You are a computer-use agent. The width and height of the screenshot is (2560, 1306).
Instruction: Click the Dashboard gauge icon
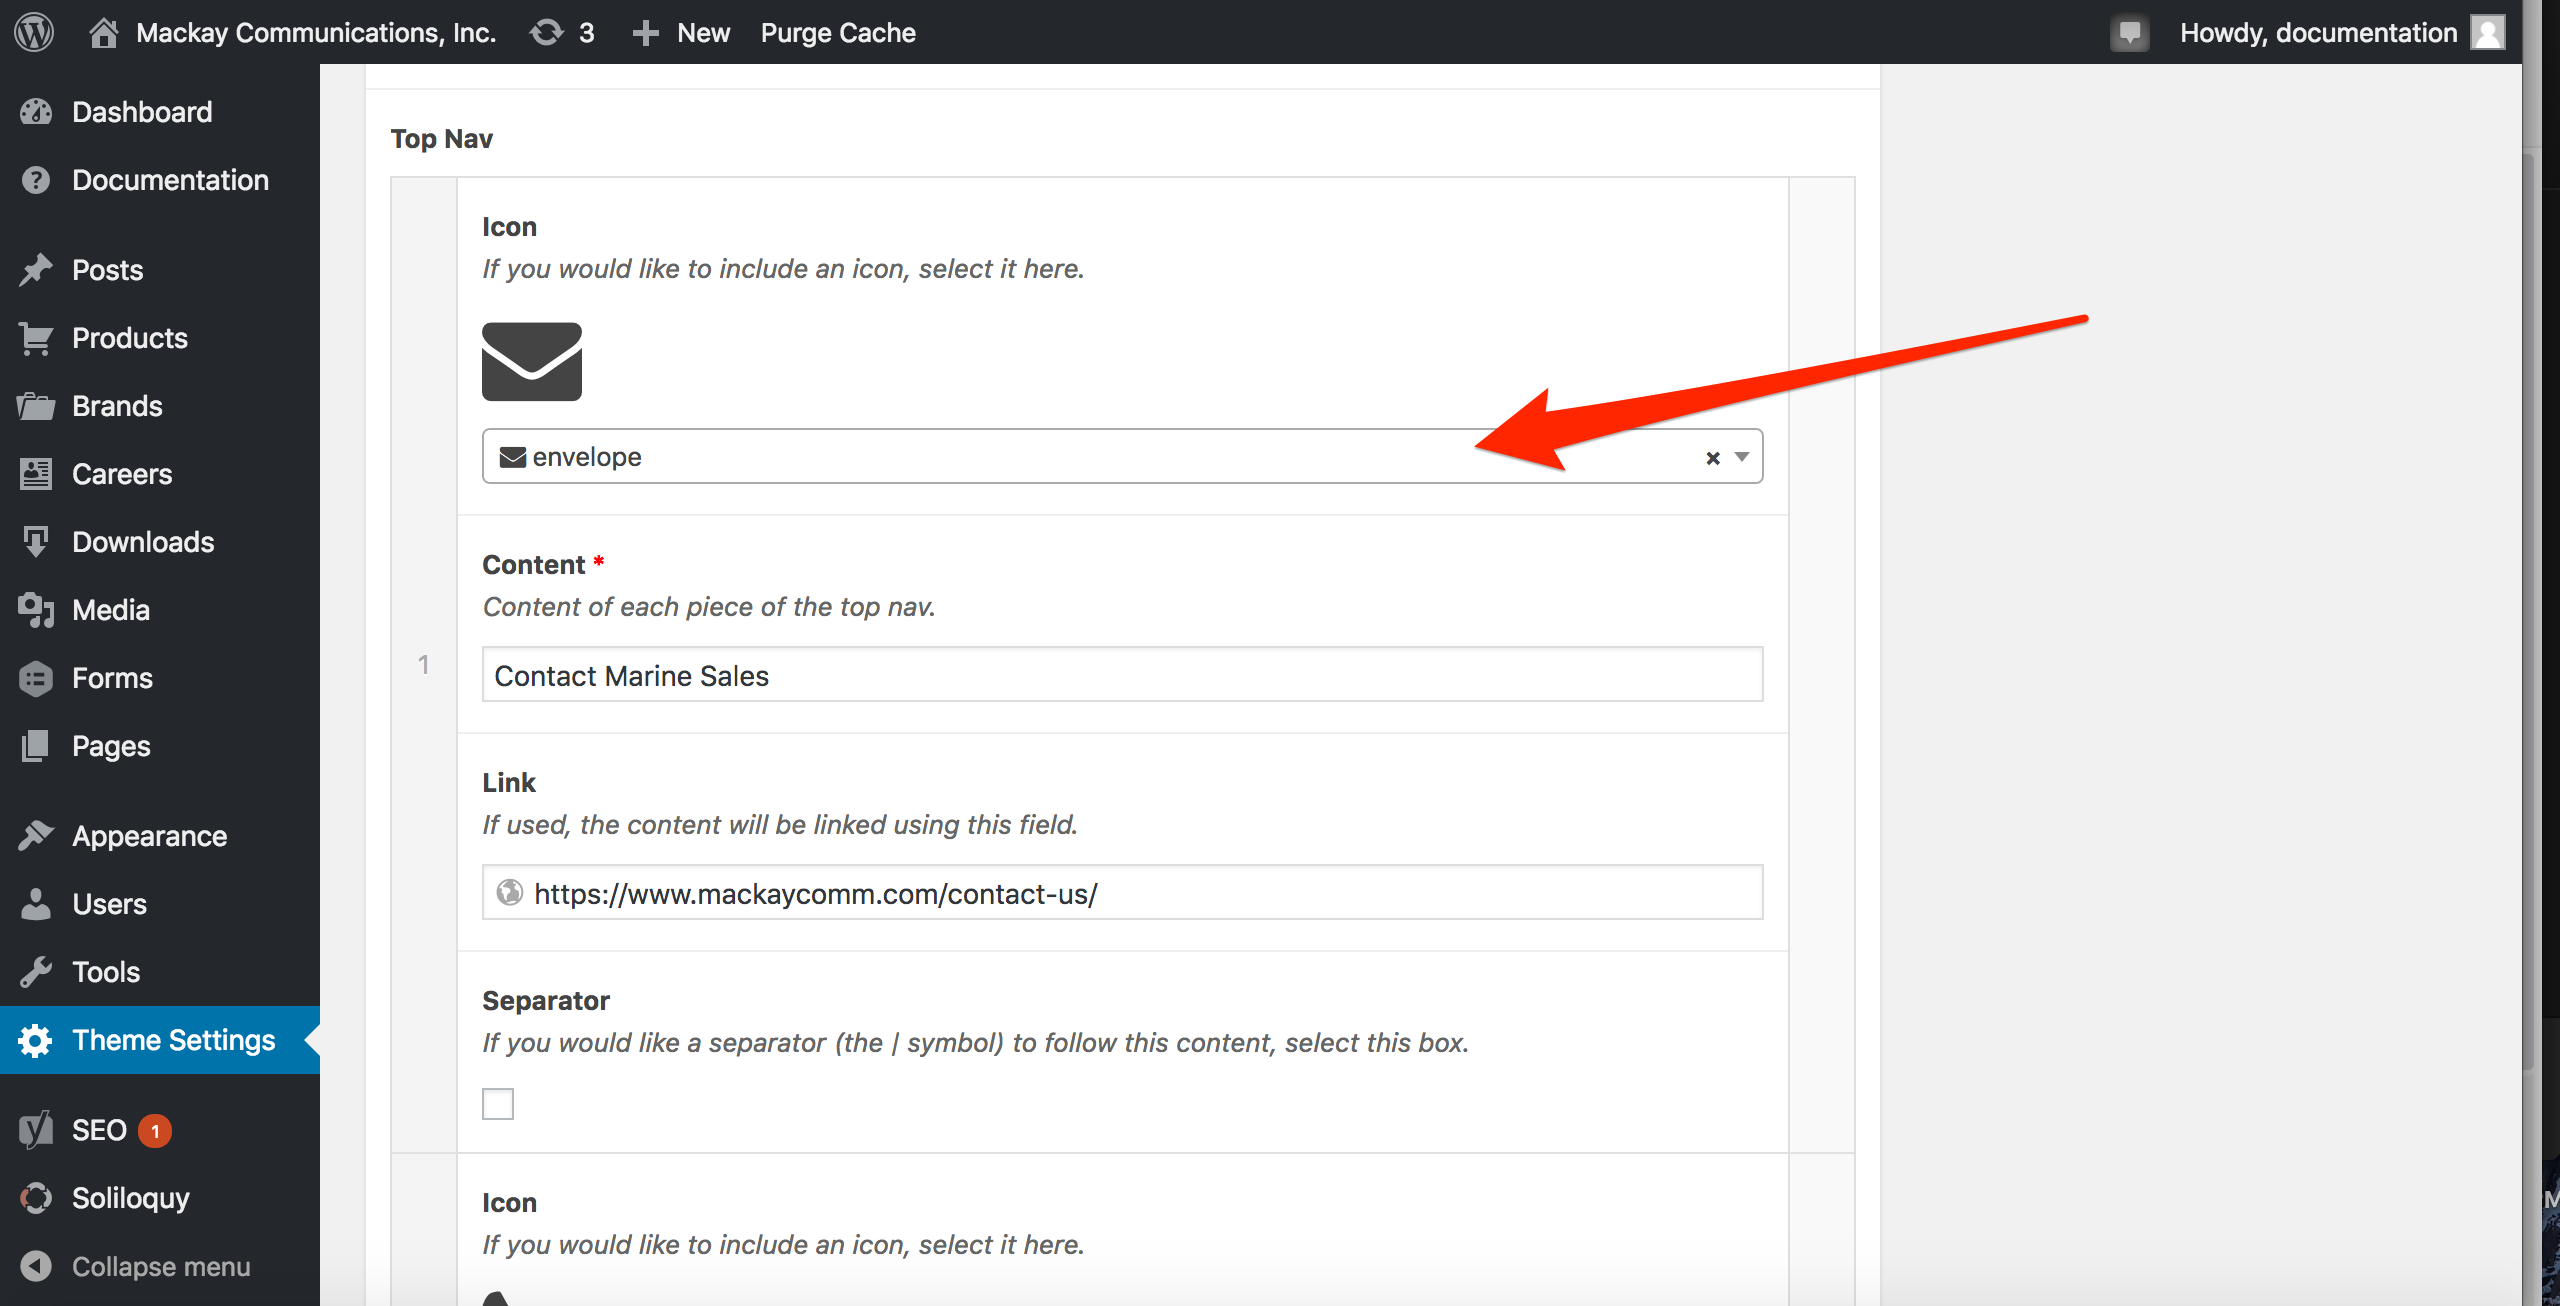[x=36, y=112]
